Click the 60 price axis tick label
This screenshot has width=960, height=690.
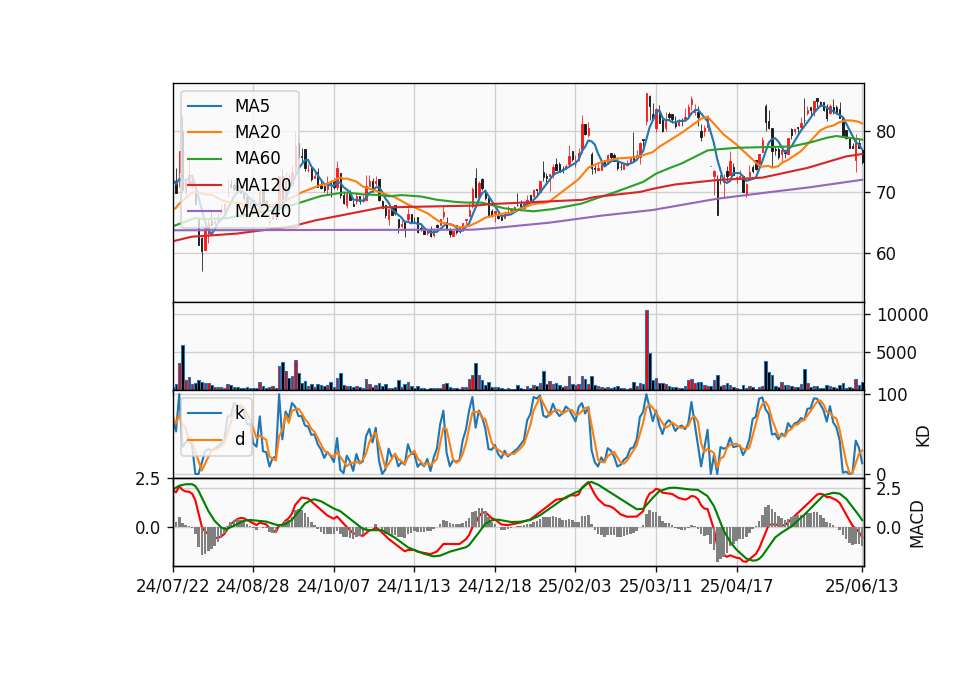coord(885,253)
